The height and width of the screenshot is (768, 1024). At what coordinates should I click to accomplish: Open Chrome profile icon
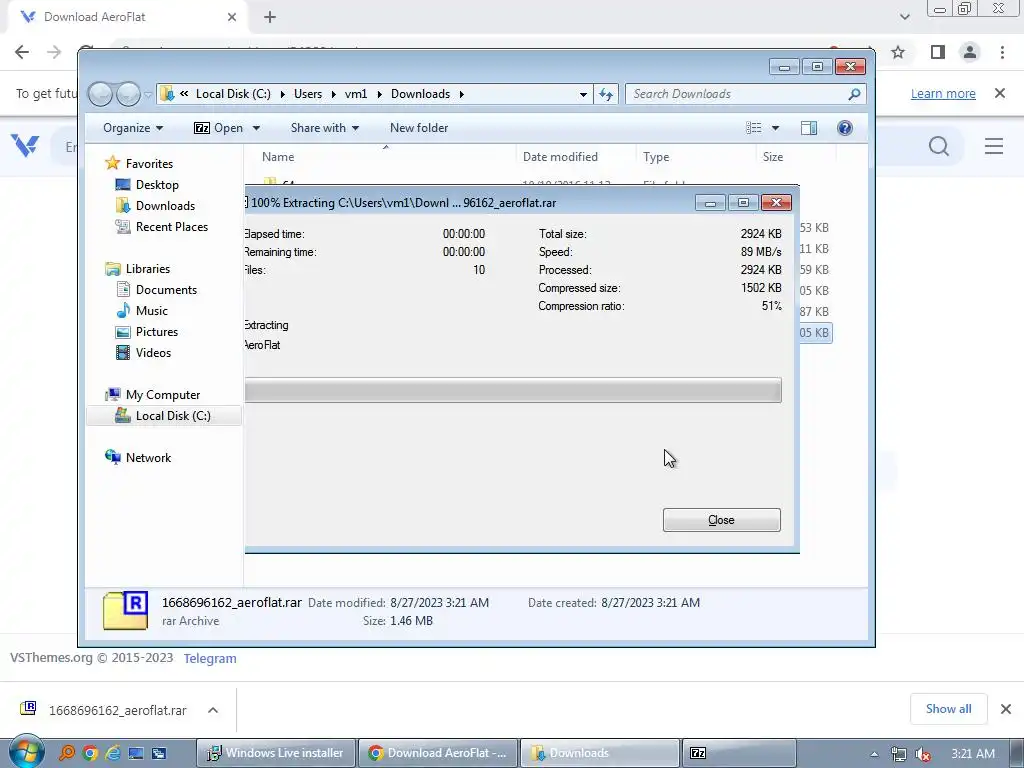[970, 52]
